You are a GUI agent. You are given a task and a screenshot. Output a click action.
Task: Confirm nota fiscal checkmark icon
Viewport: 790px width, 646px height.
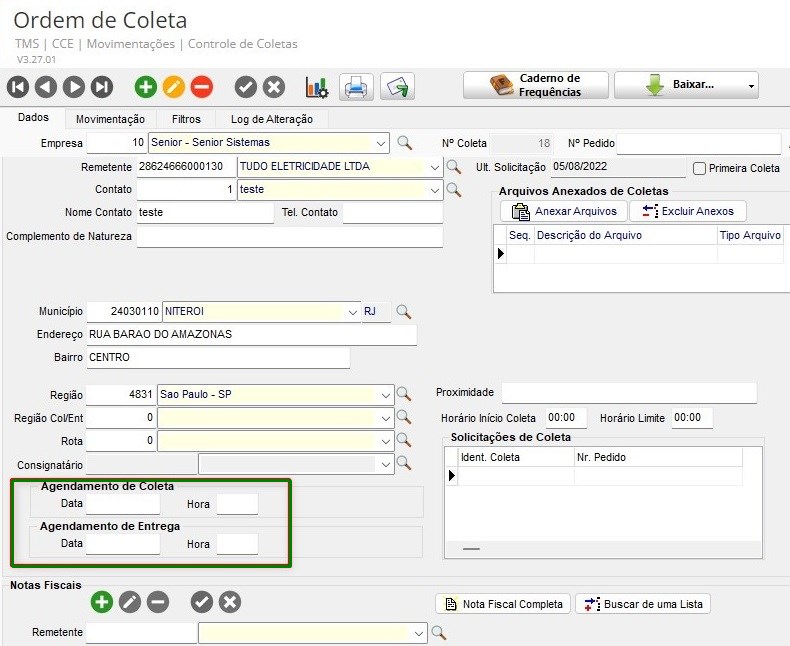coord(202,602)
